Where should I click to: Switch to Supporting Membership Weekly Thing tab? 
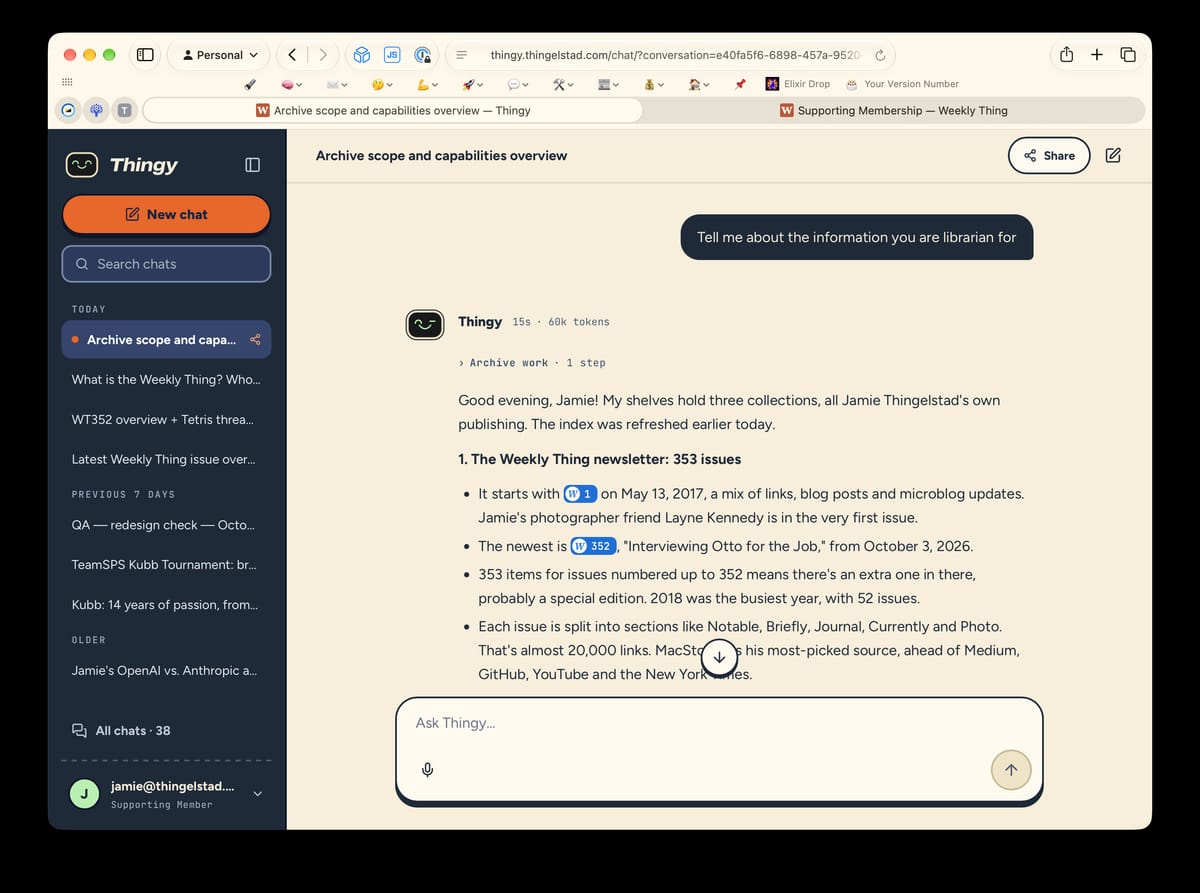click(x=893, y=110)
